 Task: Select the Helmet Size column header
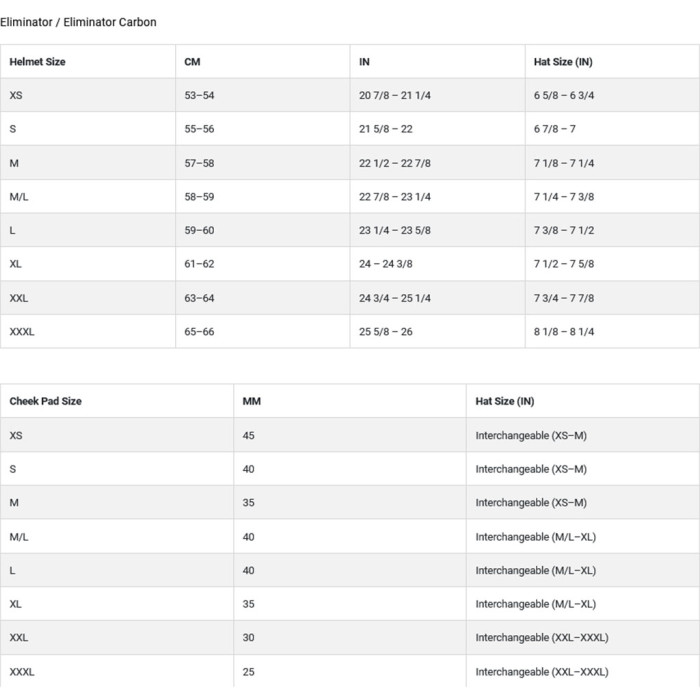click(x=38, y=62)
